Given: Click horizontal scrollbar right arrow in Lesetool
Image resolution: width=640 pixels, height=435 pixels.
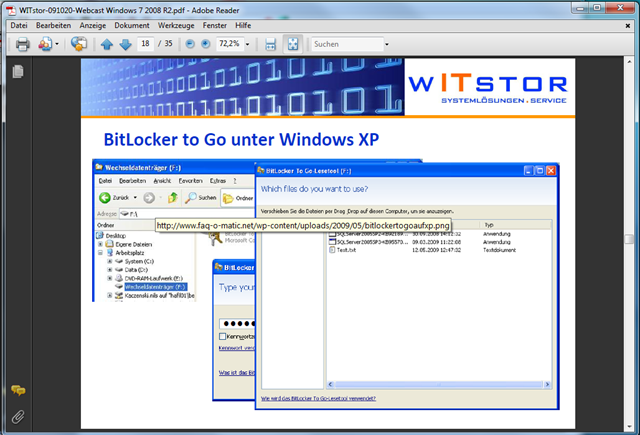Looking at the screenshot, I should click(x=547, y=384).
